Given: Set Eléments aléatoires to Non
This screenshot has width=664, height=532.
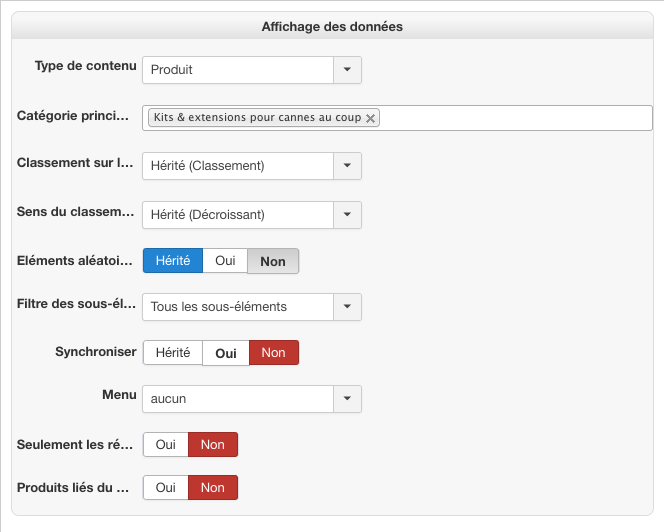Looking at the screenshot, I should (x=273, y=261).
